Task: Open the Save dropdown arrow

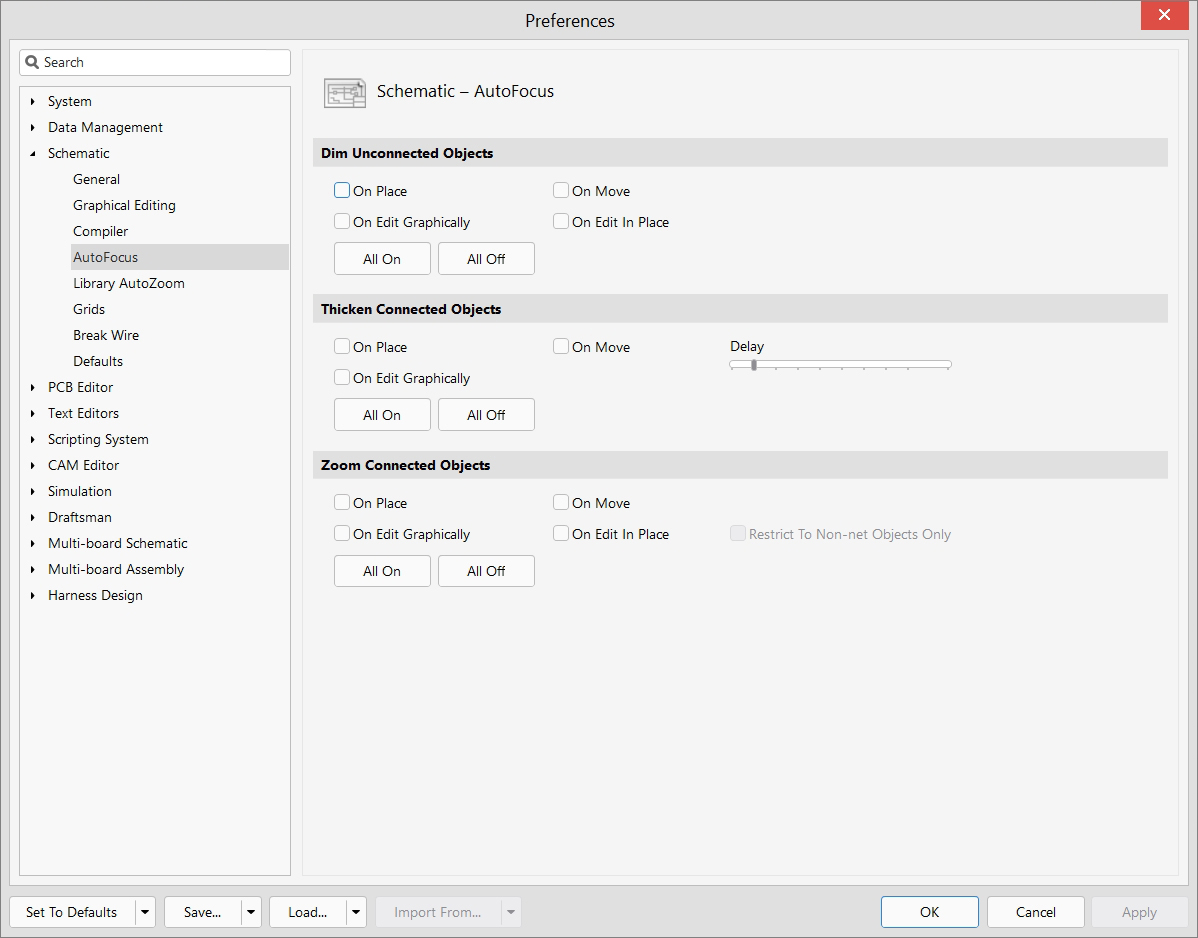Action: click(x=251, y=912)
